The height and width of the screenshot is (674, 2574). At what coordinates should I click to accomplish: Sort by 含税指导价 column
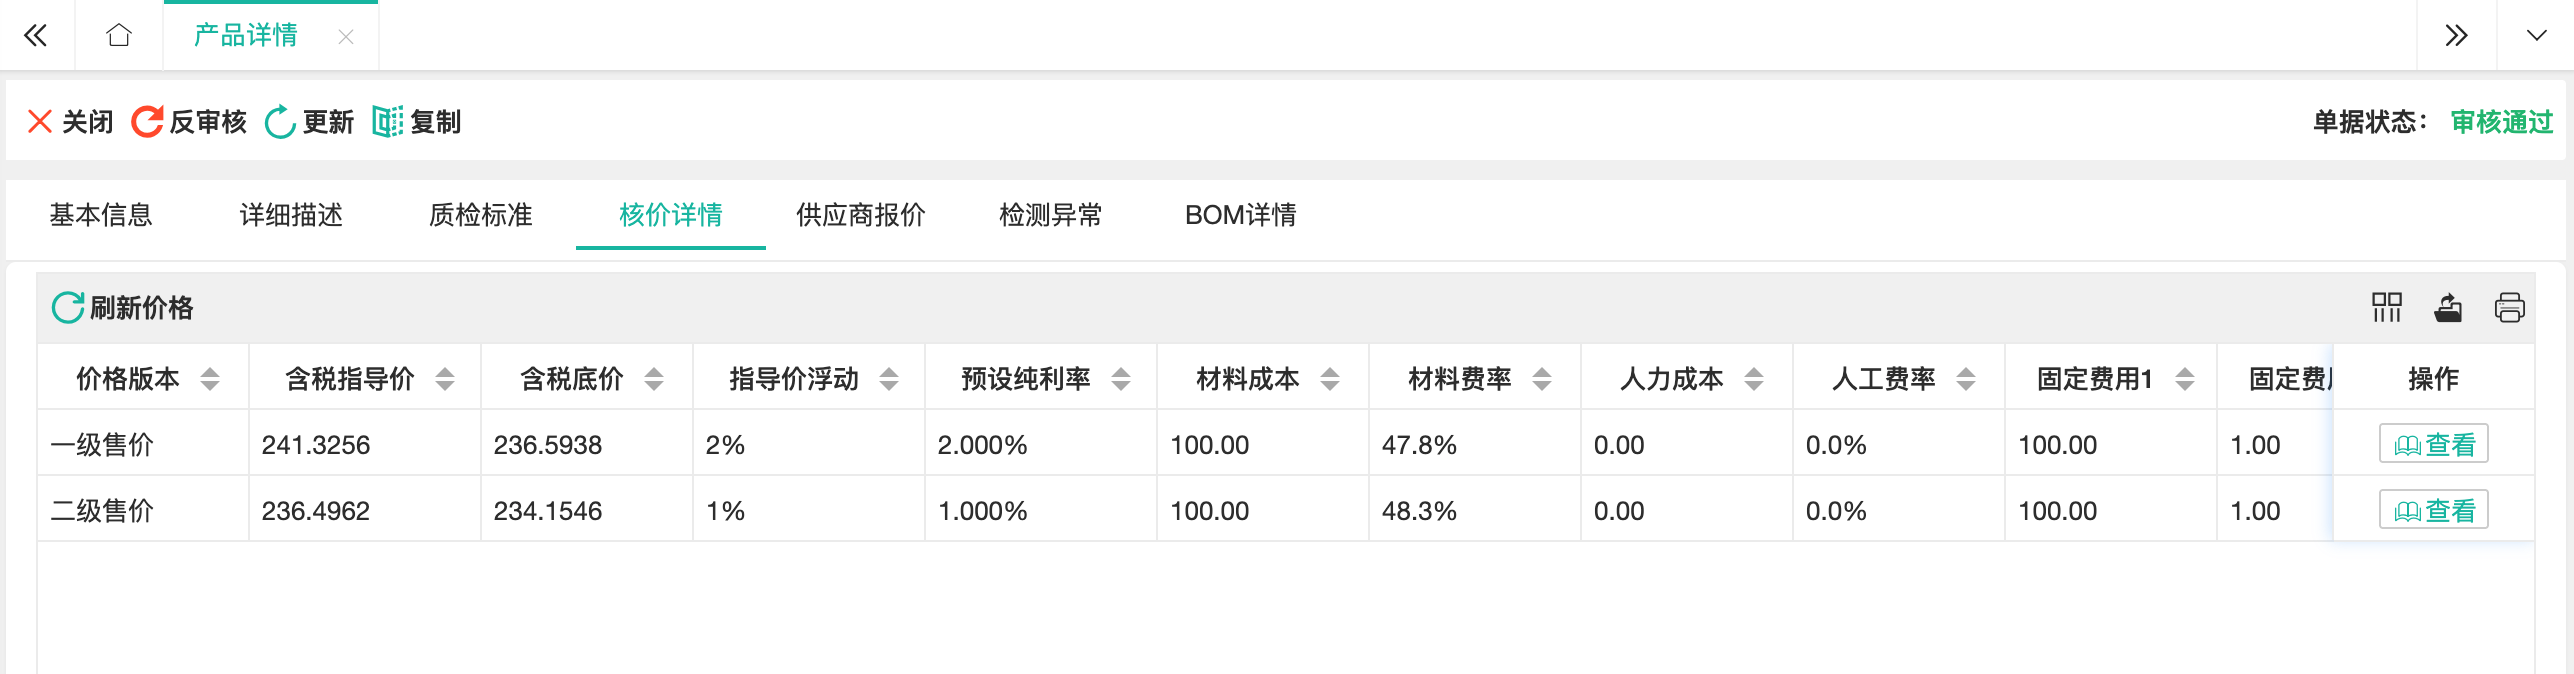[445, 379]
